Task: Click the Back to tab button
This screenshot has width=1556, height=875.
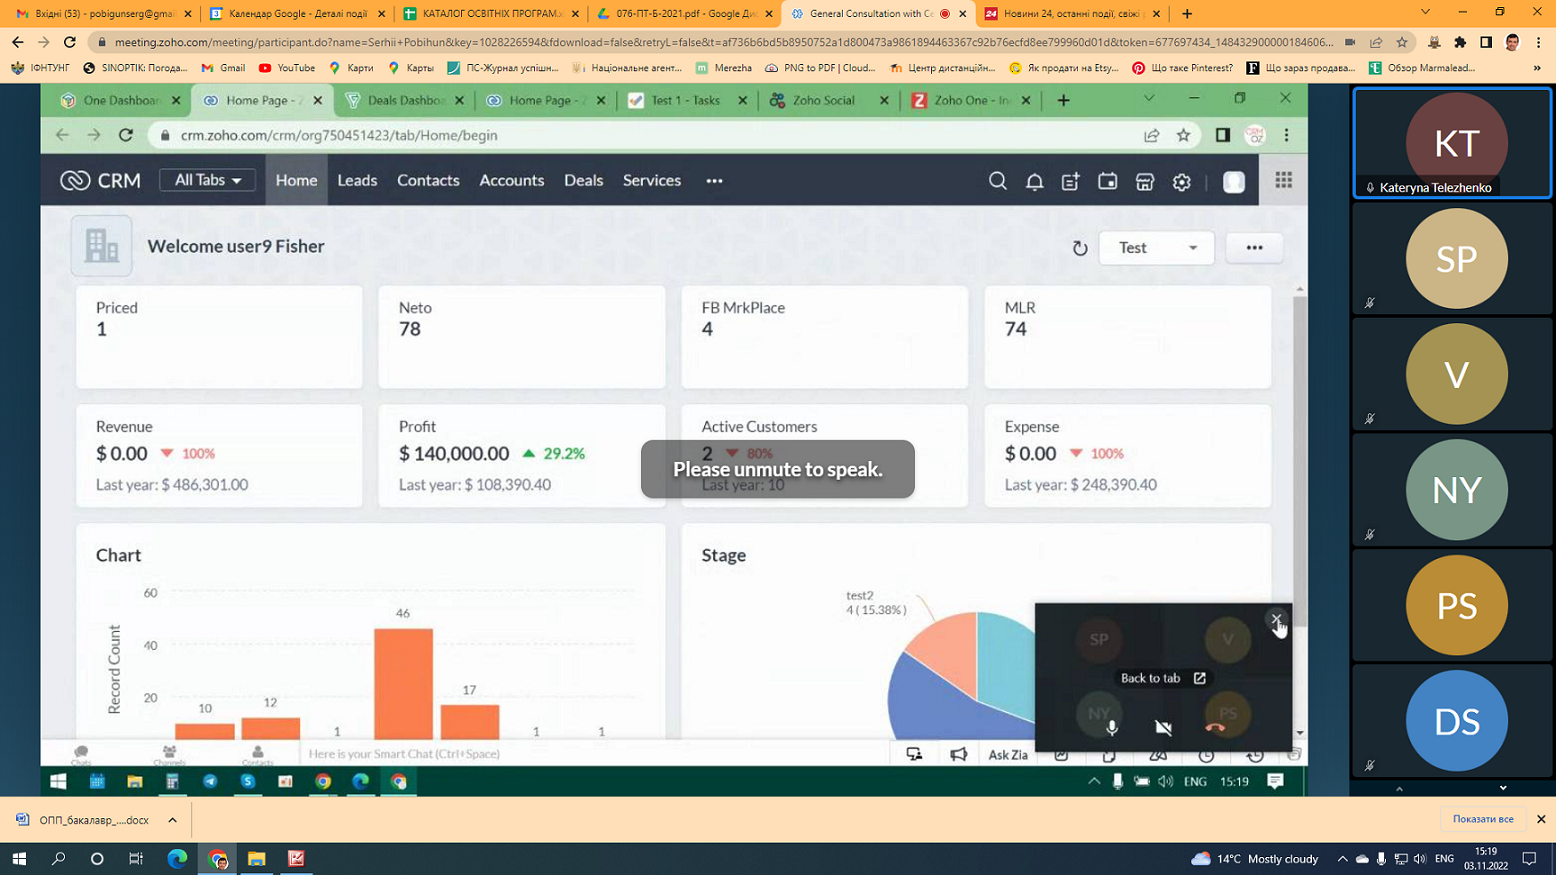Action: 1162,678
